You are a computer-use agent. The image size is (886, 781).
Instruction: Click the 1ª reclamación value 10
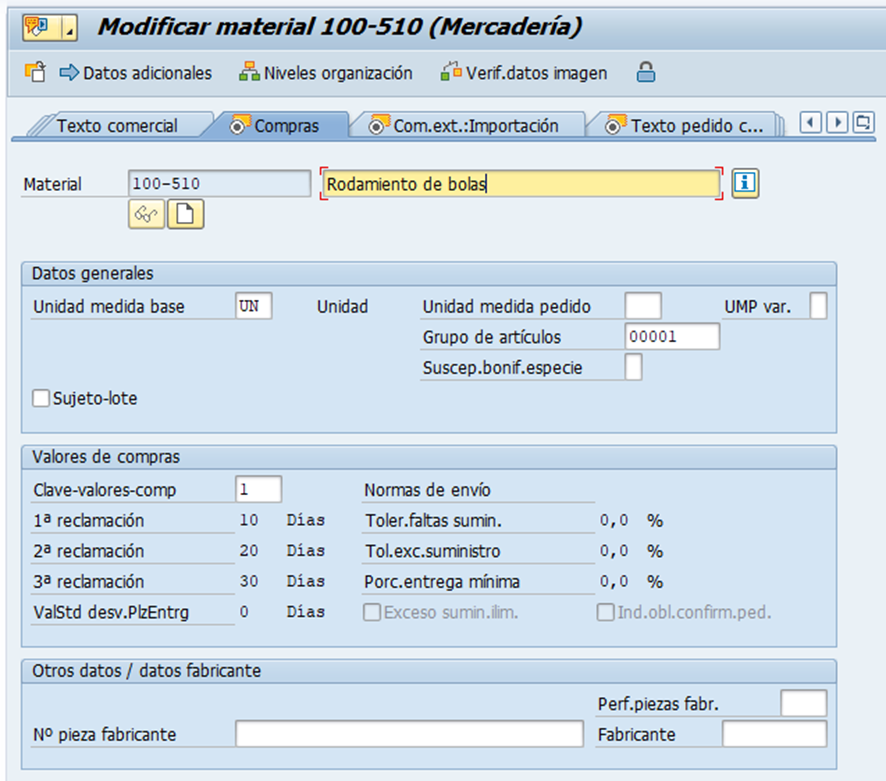249,520
